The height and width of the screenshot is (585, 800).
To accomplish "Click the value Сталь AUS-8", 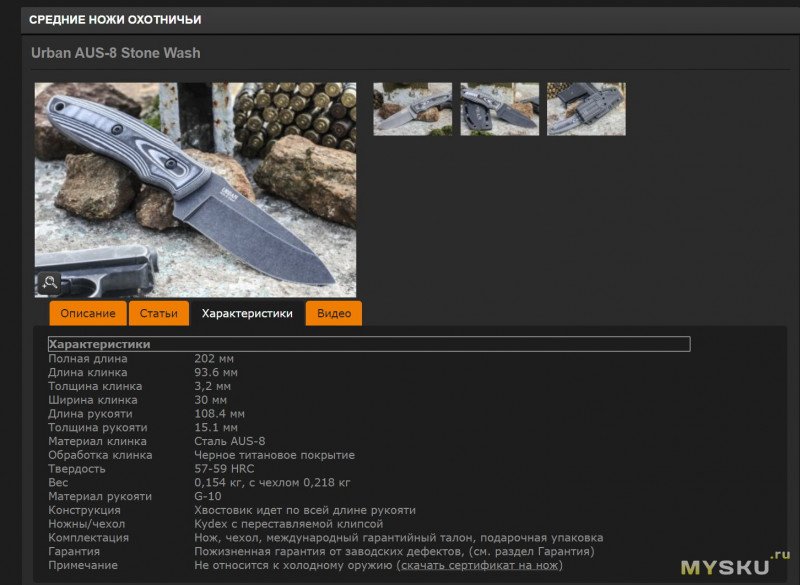I will (228, 440).
